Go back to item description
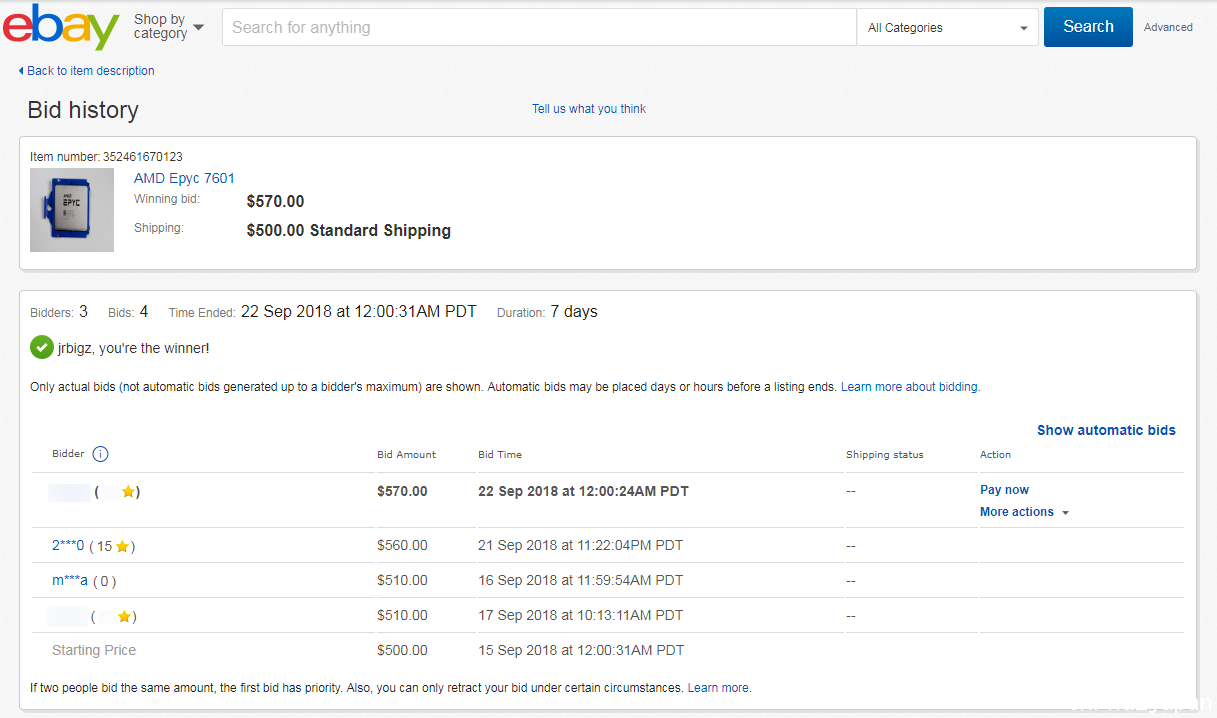 pyautogui.click(x=91, y=71)
